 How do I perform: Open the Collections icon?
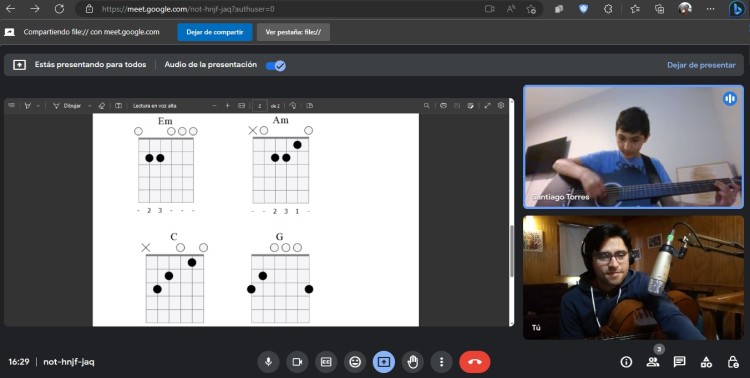click(660, 9)
